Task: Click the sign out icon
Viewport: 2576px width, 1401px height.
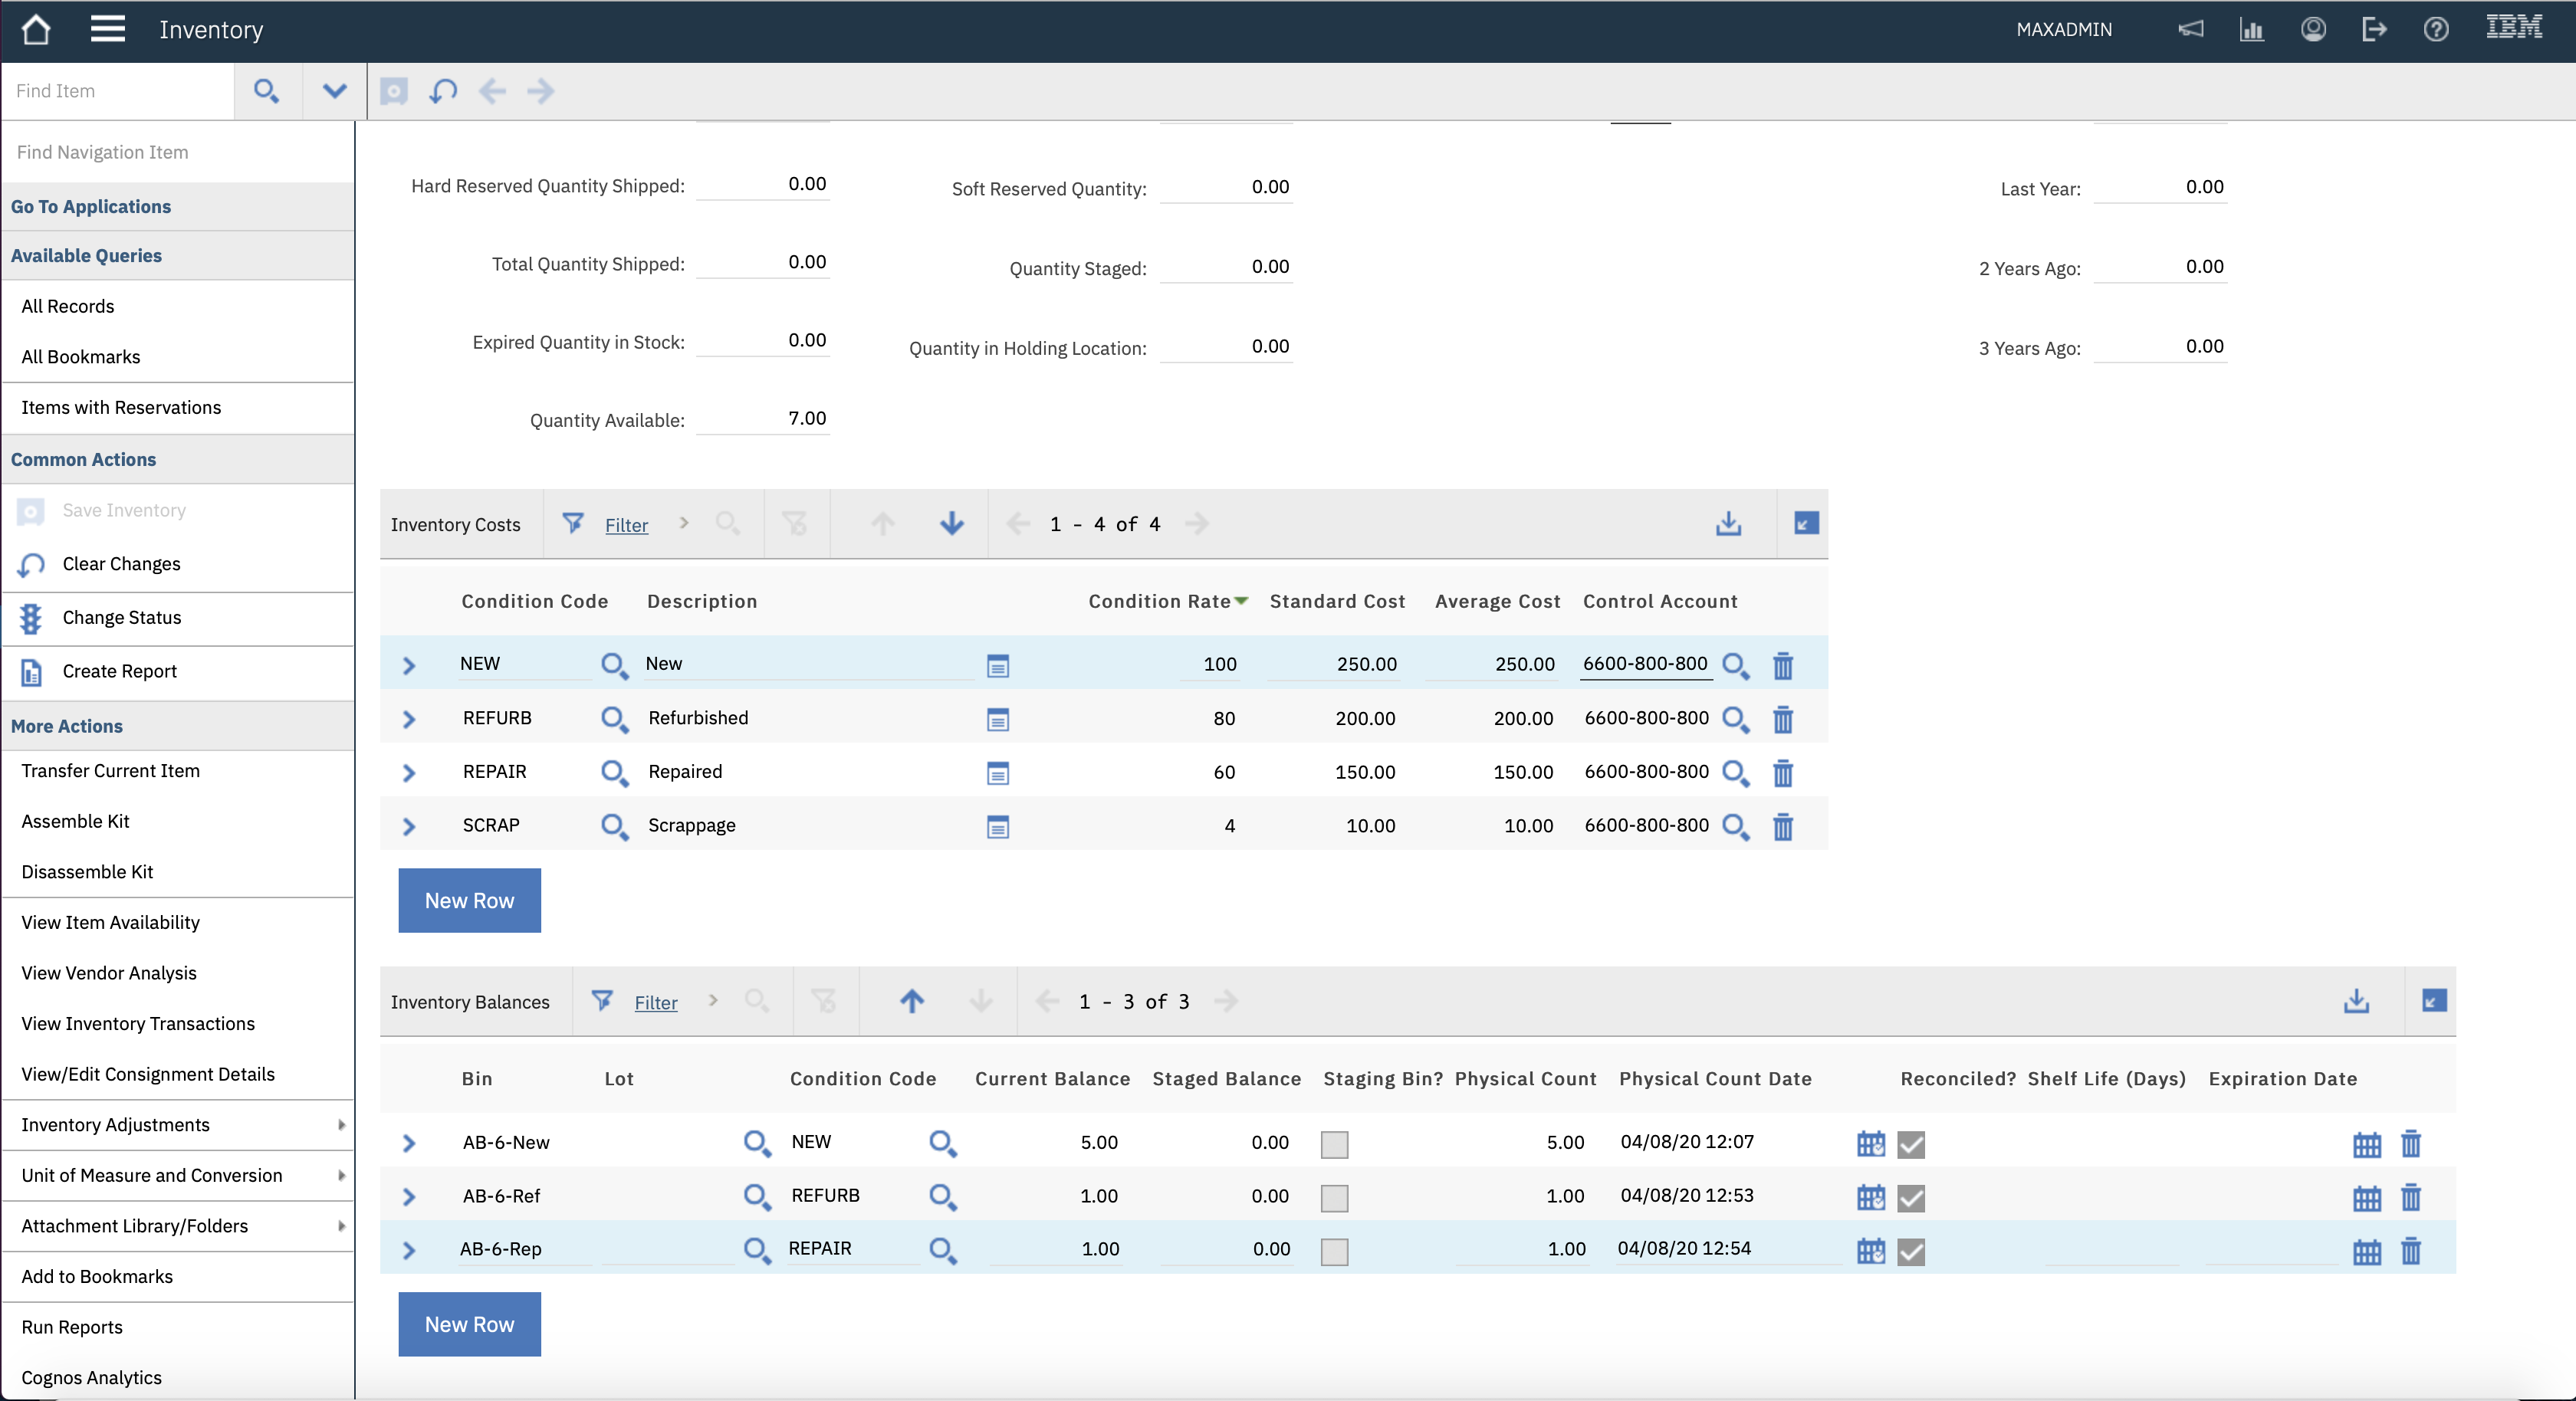Action: point(2374,29)
